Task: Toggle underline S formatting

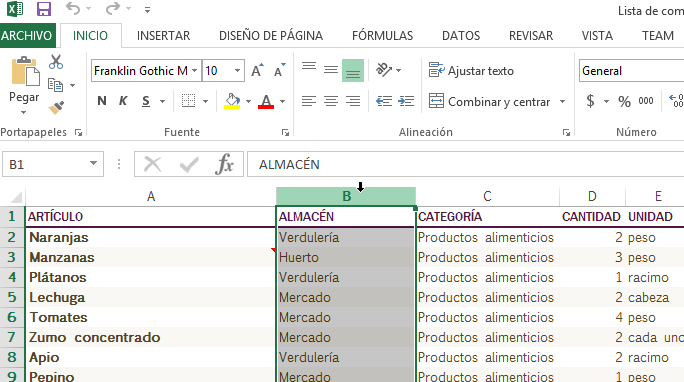Action: [x=146, y=101]
